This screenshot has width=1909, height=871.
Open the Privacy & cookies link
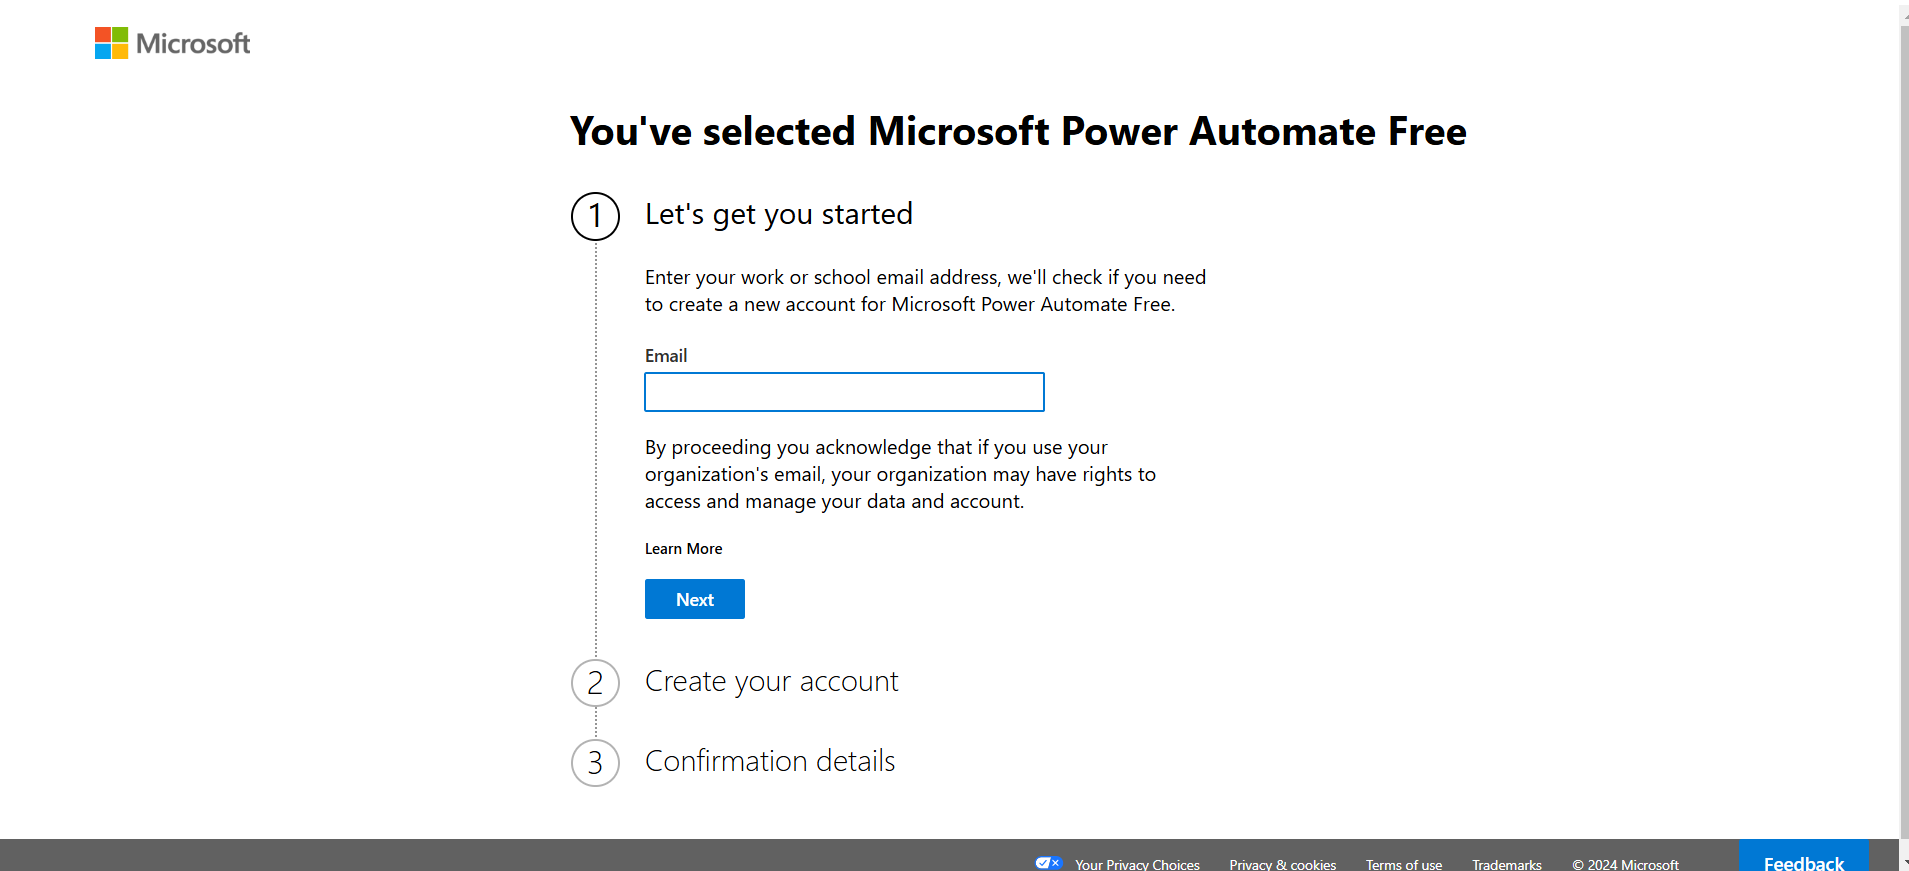1282,864
